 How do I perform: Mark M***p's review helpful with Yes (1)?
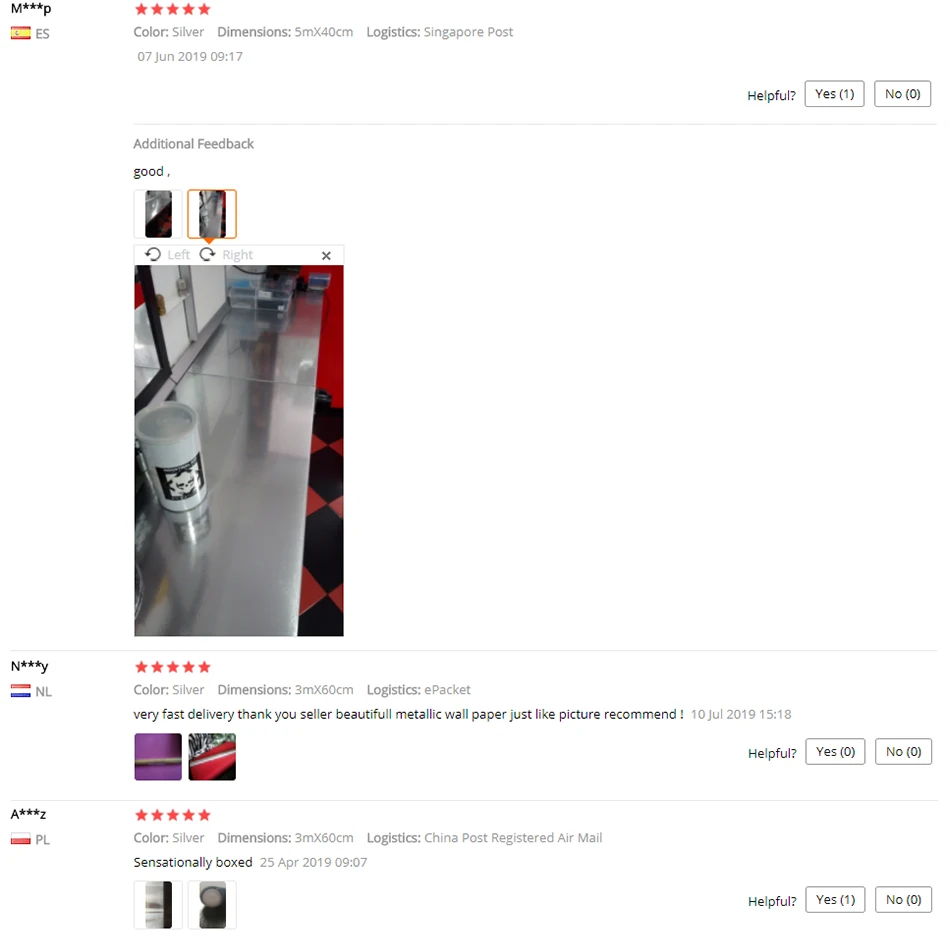pos(834,94)
